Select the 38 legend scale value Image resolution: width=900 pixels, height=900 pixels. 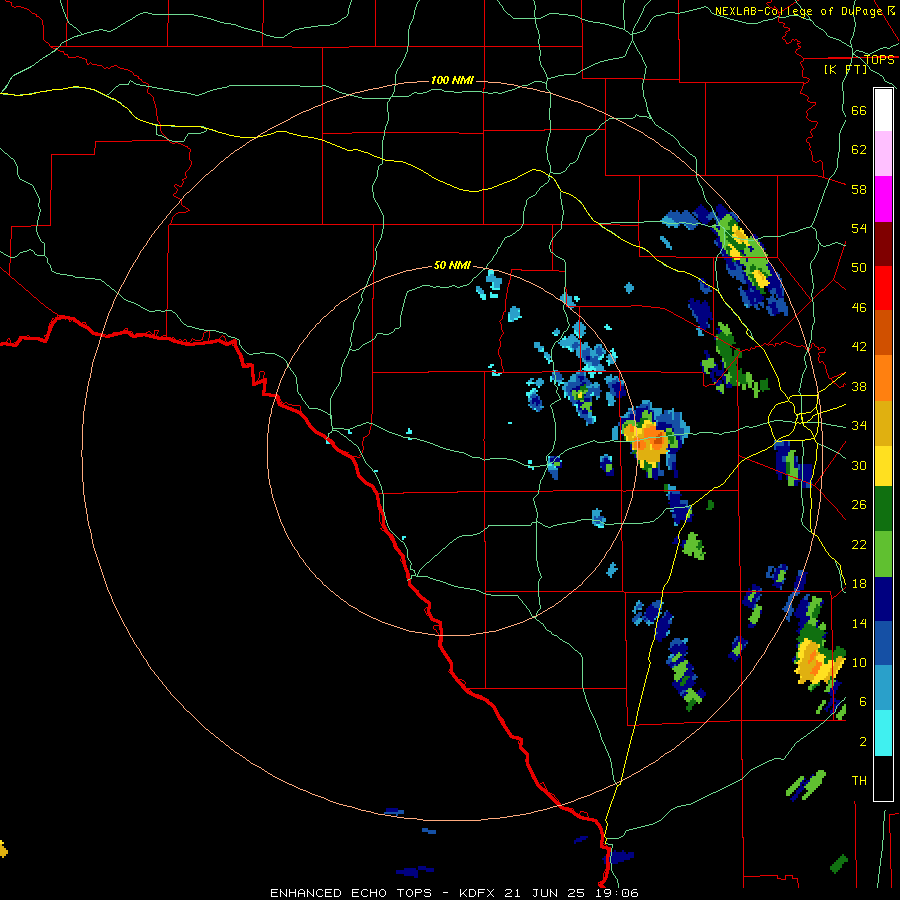tap(859, 386)
